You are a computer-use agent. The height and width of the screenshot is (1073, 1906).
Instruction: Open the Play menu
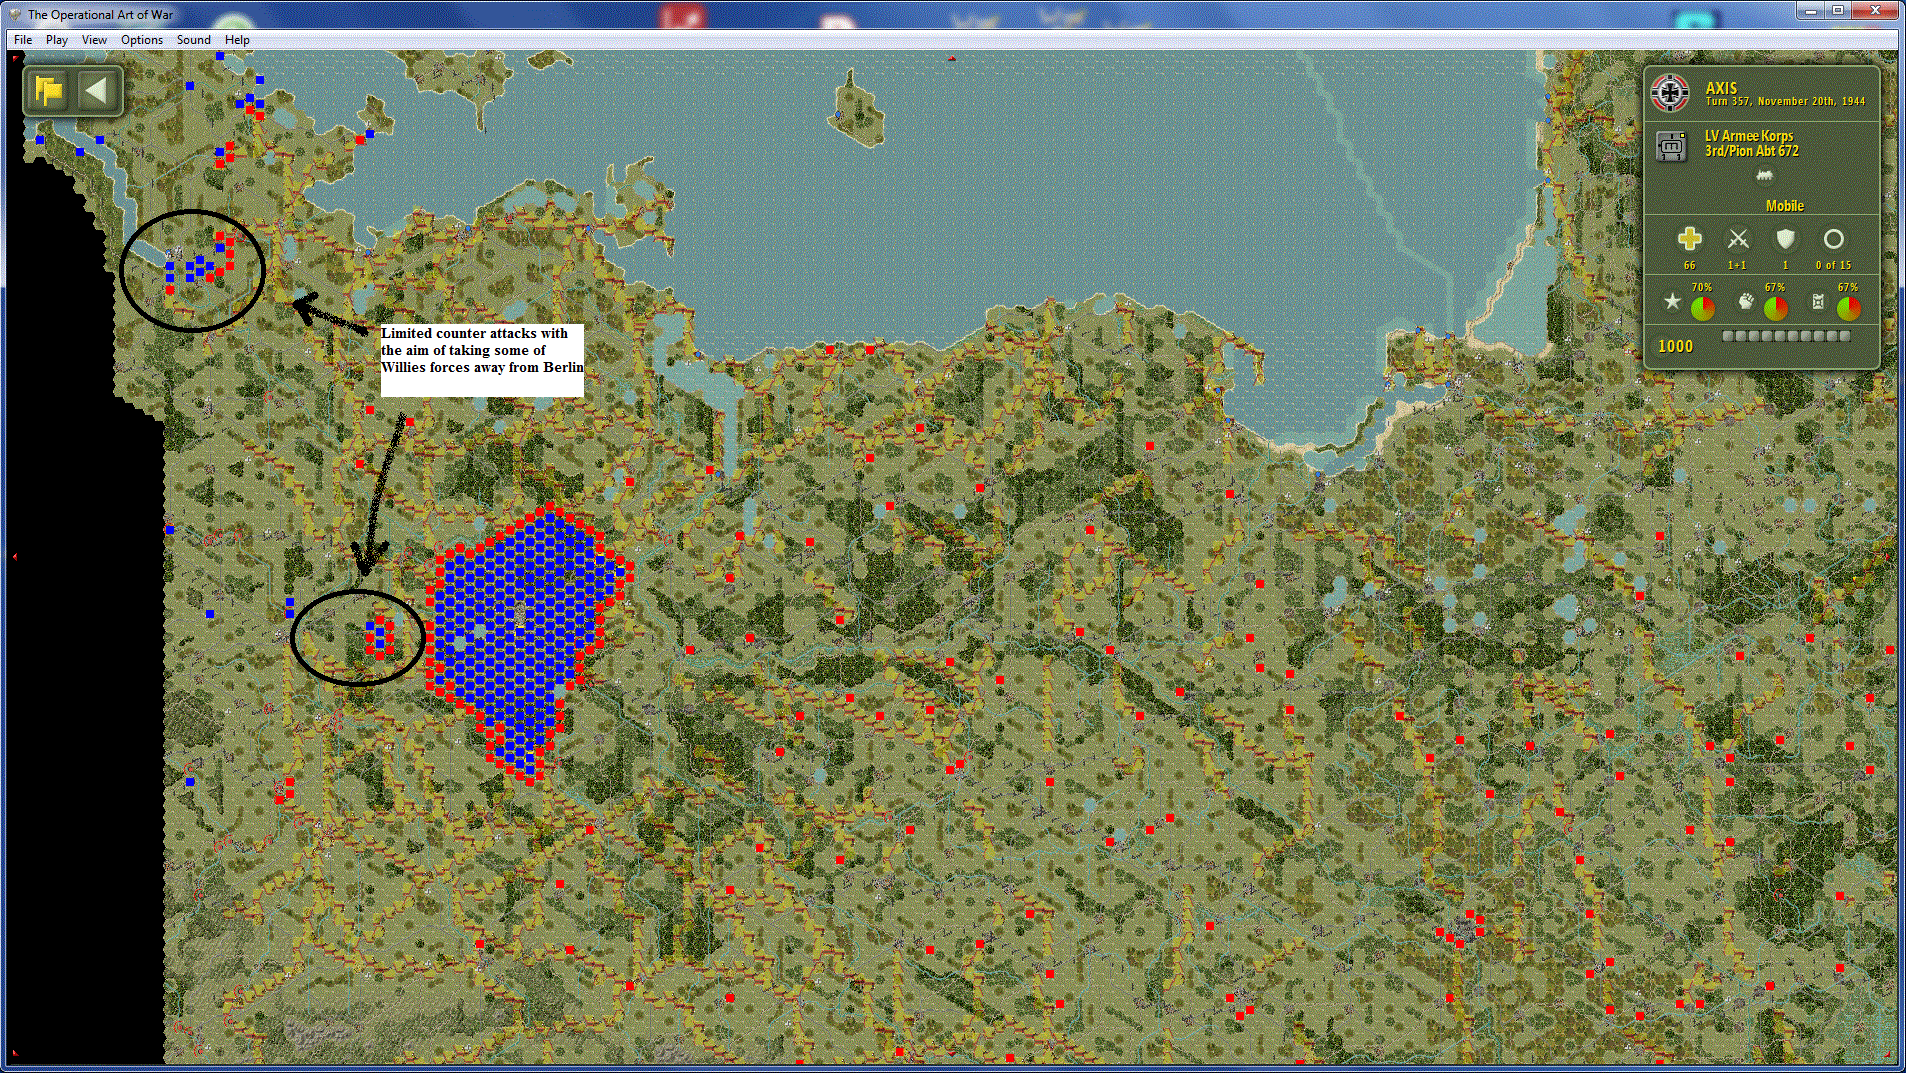click(x=57, y=40)
